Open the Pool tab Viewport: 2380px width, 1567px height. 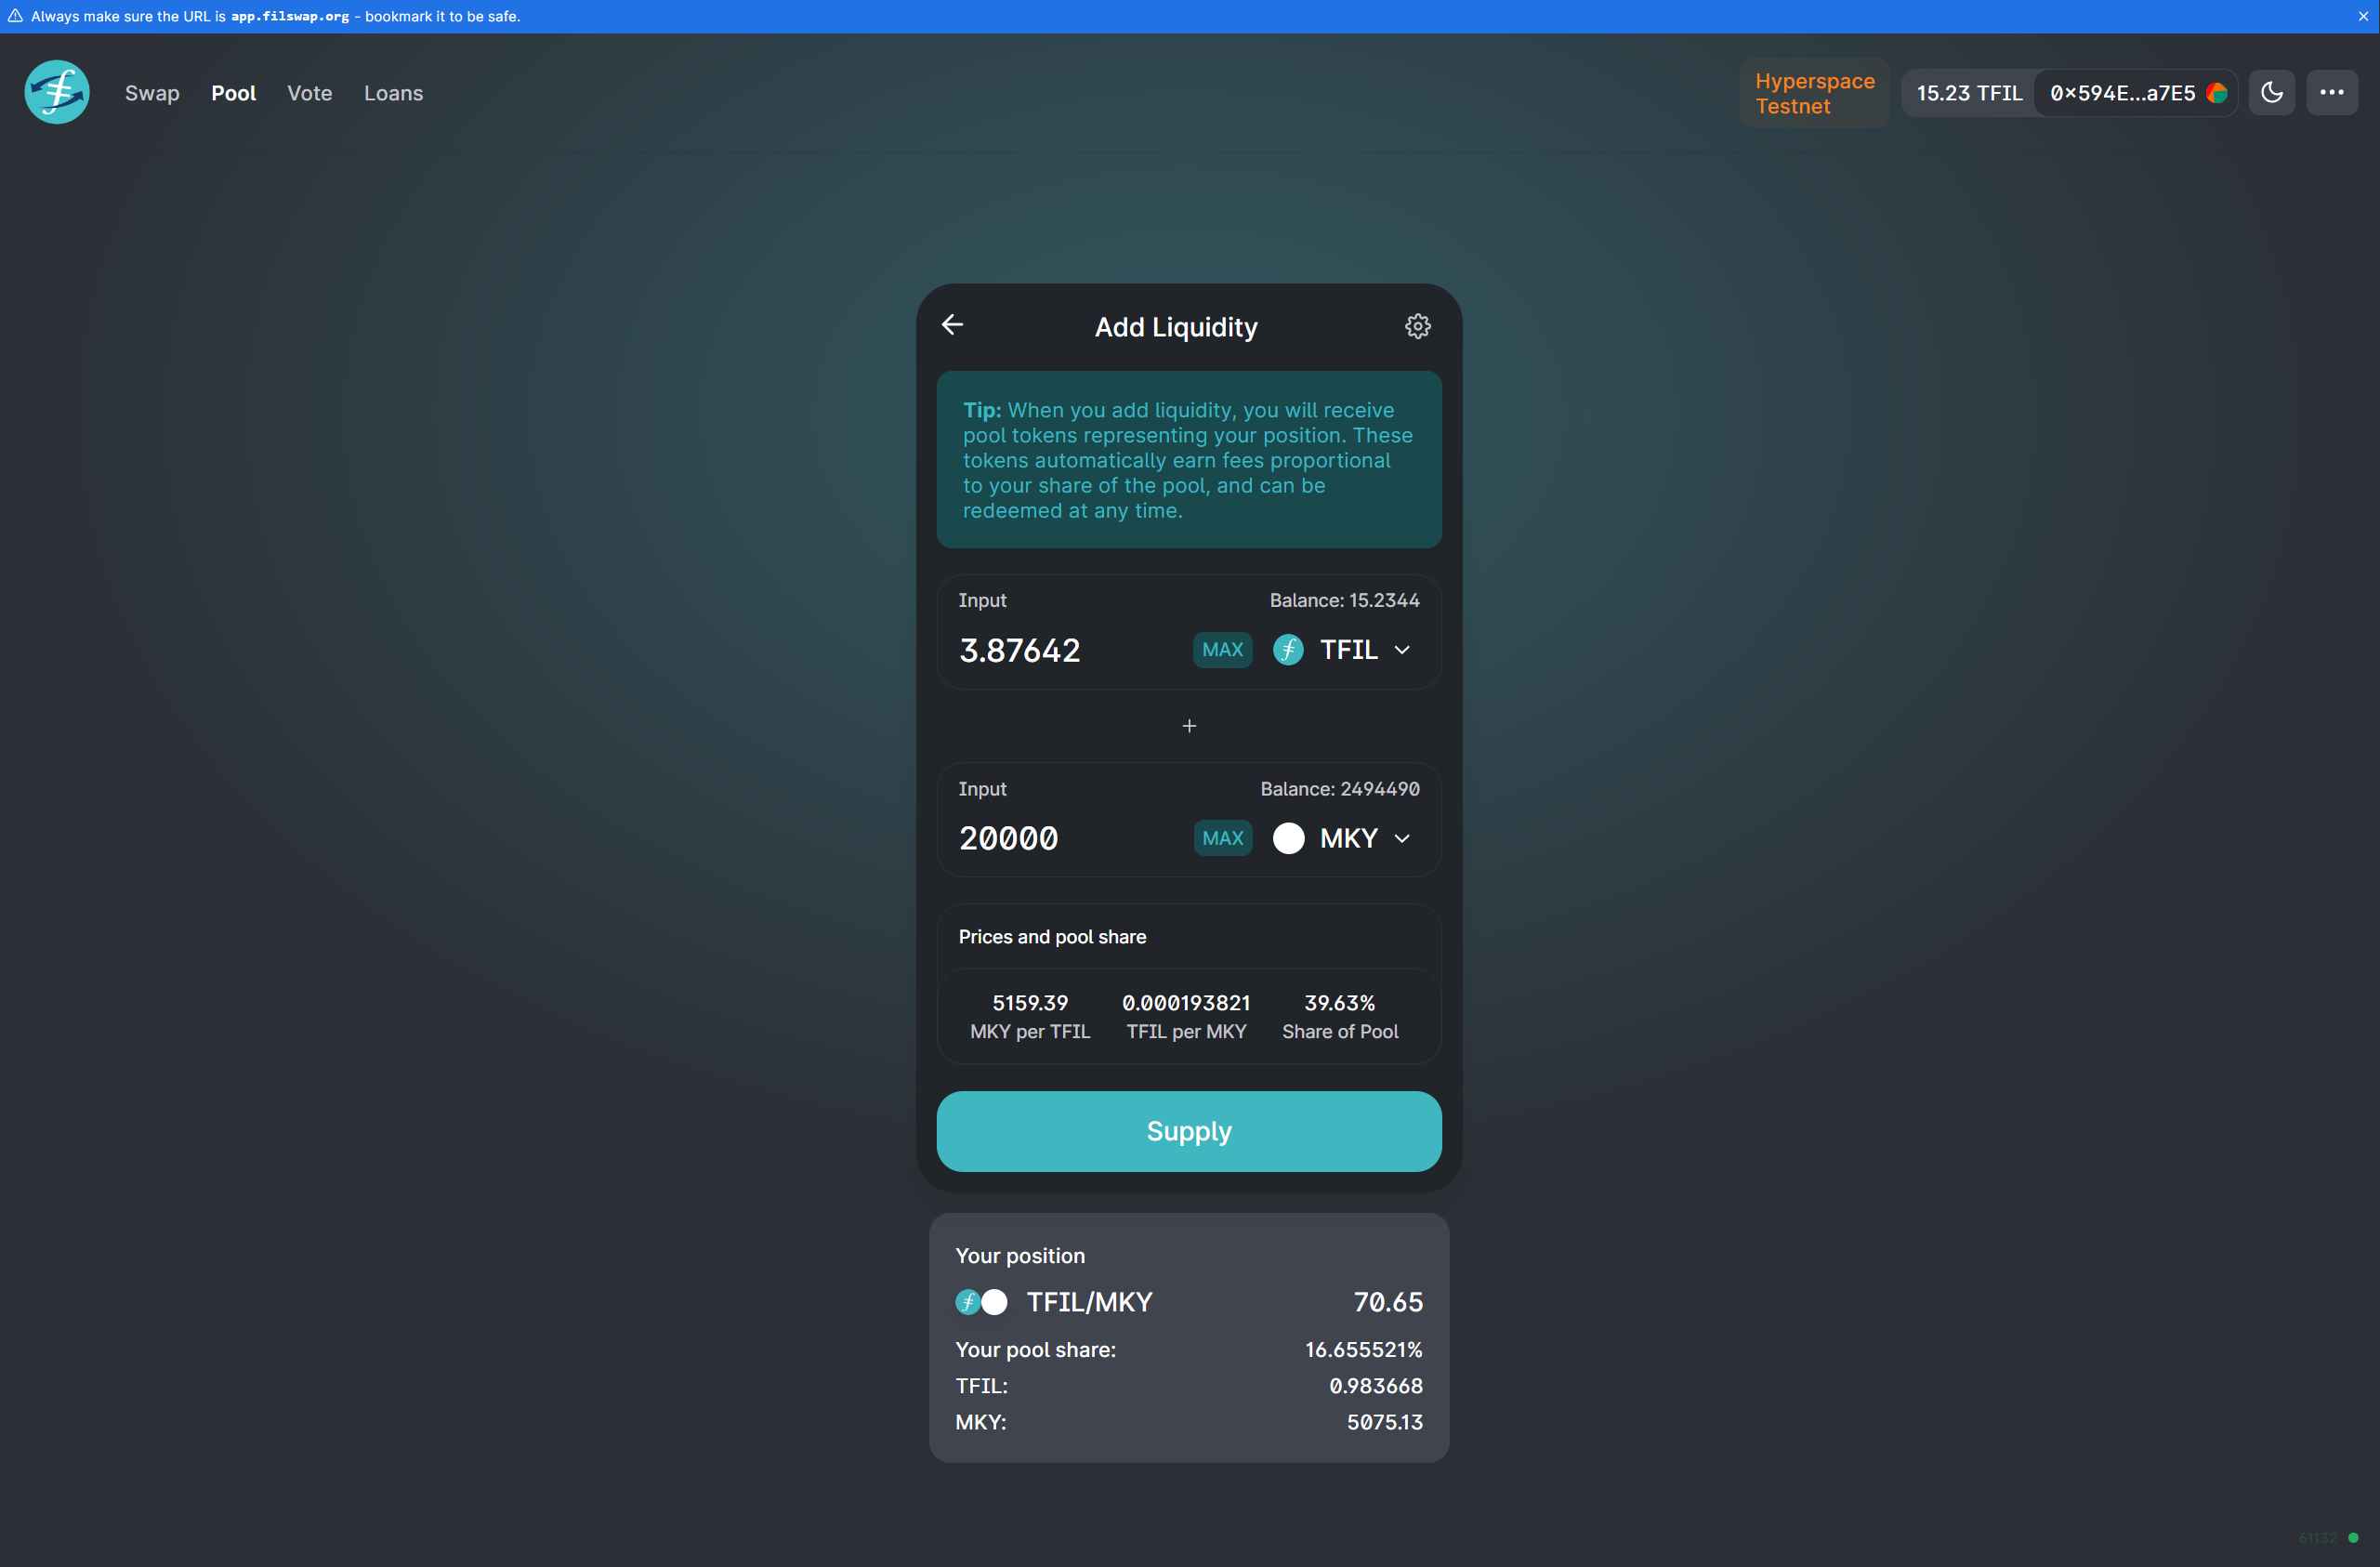click(233, 93)
